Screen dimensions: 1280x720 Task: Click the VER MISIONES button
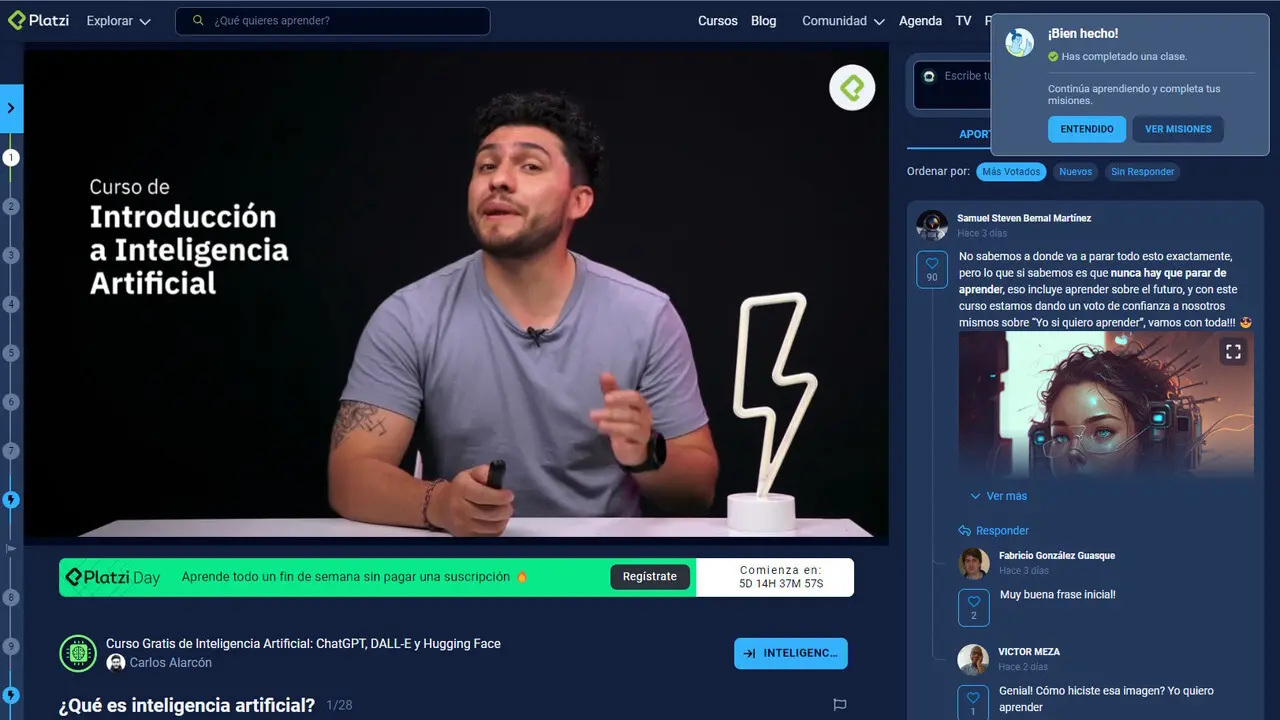click(1178, 129)
